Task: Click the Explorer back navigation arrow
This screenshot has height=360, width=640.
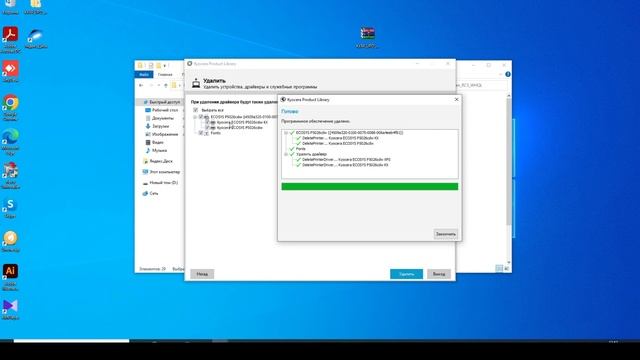Action: pyautogui.click(x=141, y=85)
